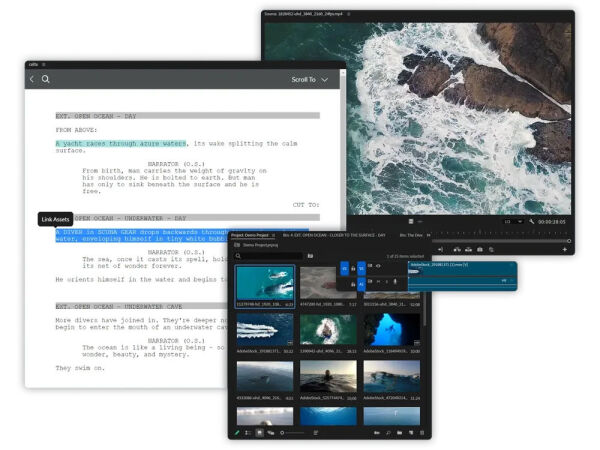
Task: Switch Project panel to icon view
Action: [259, 433]
